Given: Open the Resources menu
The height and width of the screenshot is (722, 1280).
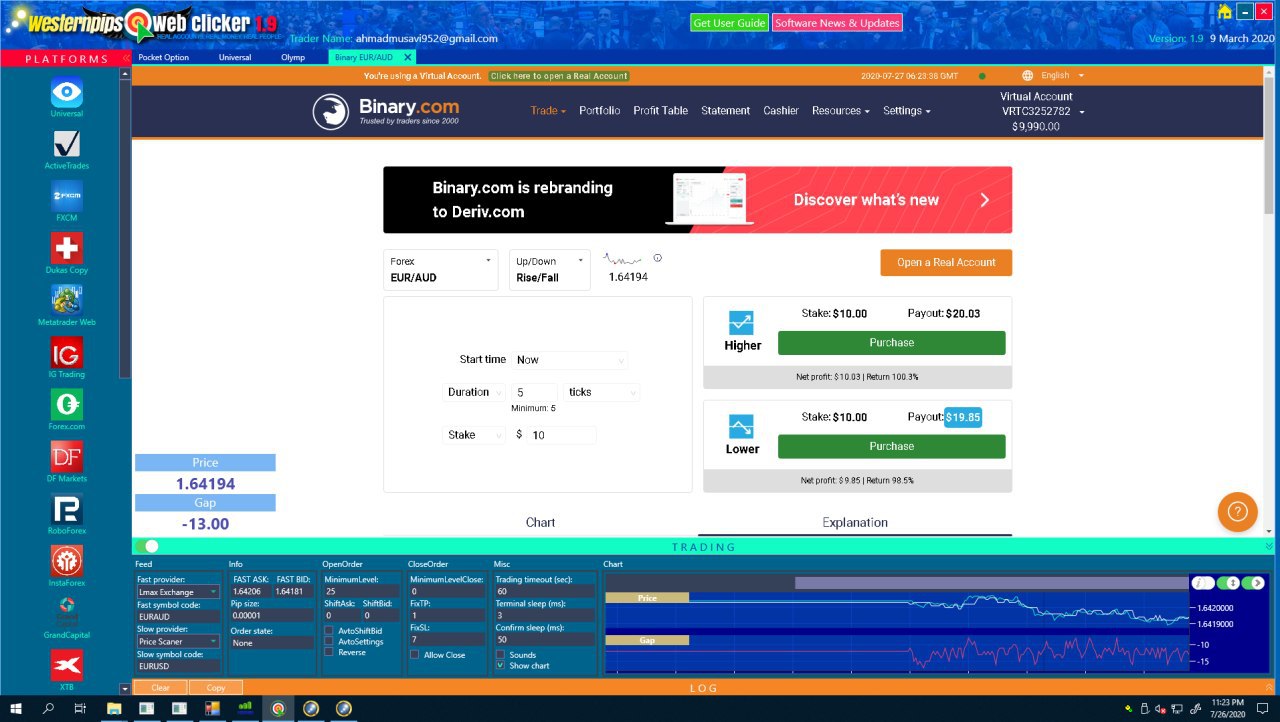Looking at the screenshot, I should click(x=840, y=111).
